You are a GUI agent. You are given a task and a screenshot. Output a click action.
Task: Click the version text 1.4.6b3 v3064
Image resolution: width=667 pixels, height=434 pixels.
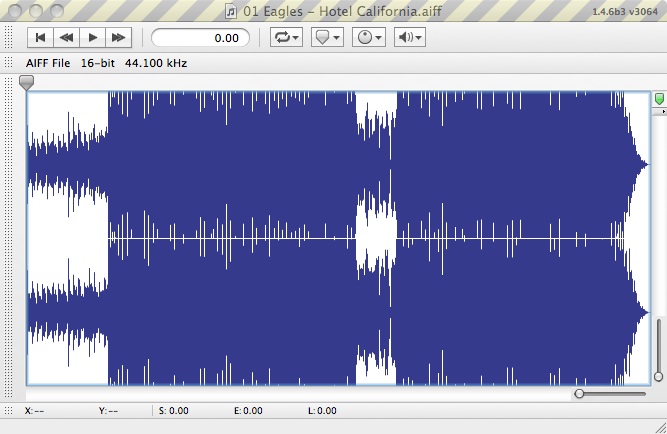[625, 11]
